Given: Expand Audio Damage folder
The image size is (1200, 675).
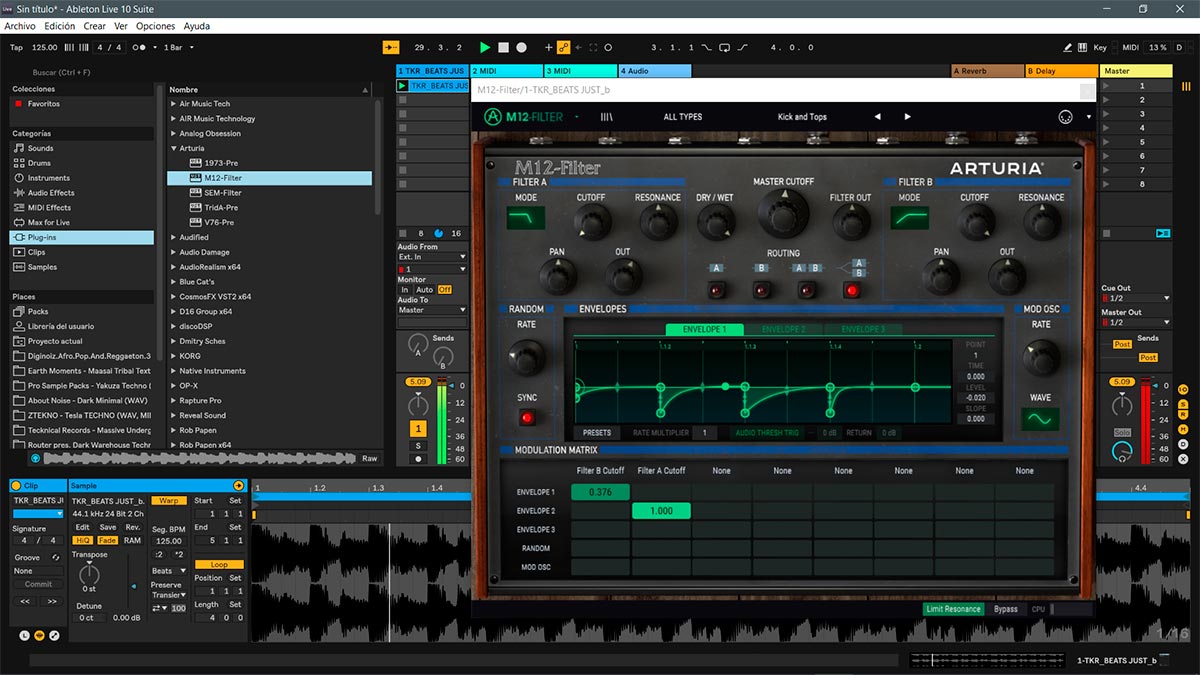Looking at the screenshot, I should point(174,252).
